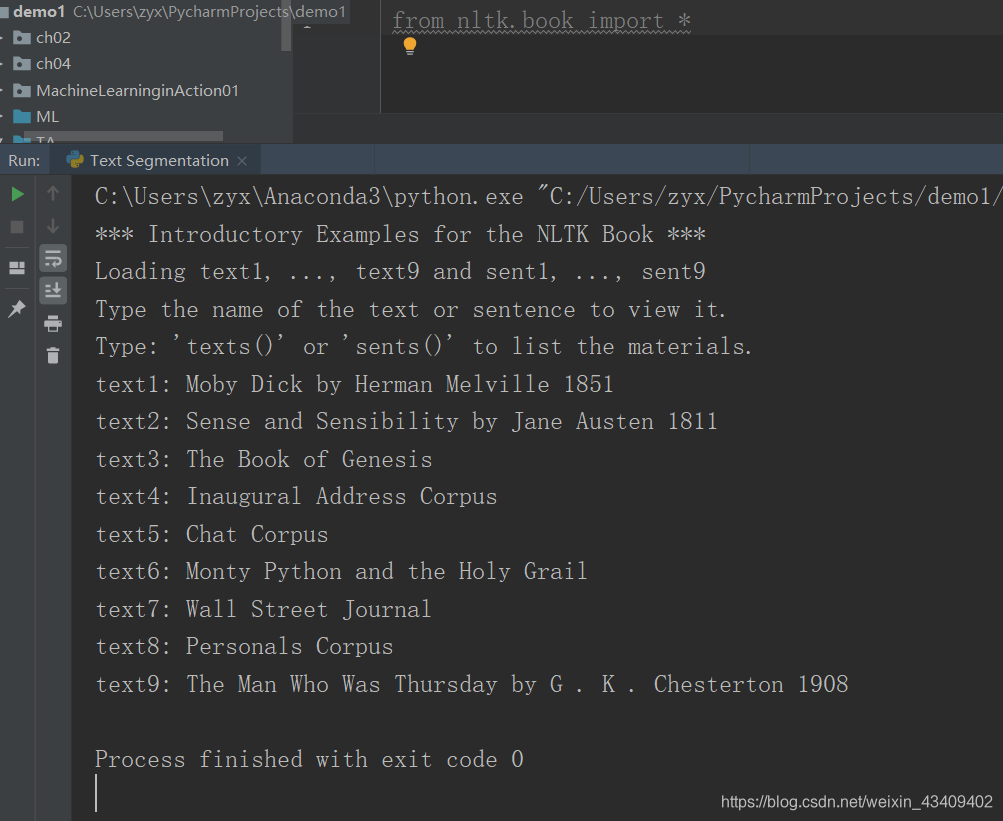Viewport: 1003px width, 821px height.
Task: Click the up arrow in the Run toolbar
Action: pos(53,193)
